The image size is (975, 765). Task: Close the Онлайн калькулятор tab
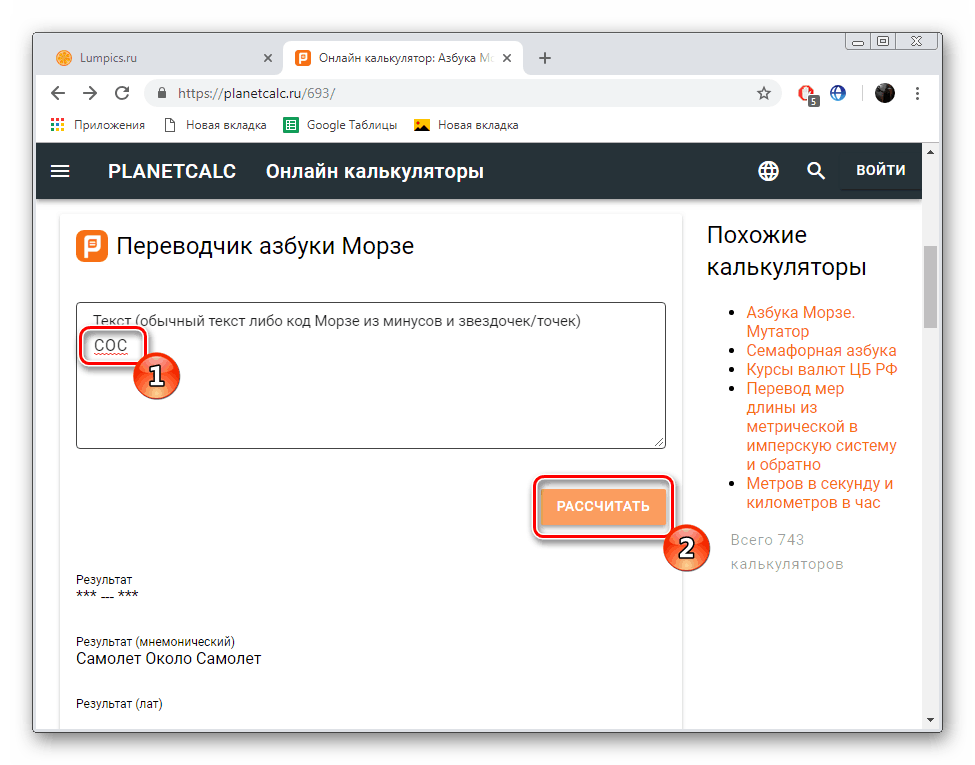point(507,58)
